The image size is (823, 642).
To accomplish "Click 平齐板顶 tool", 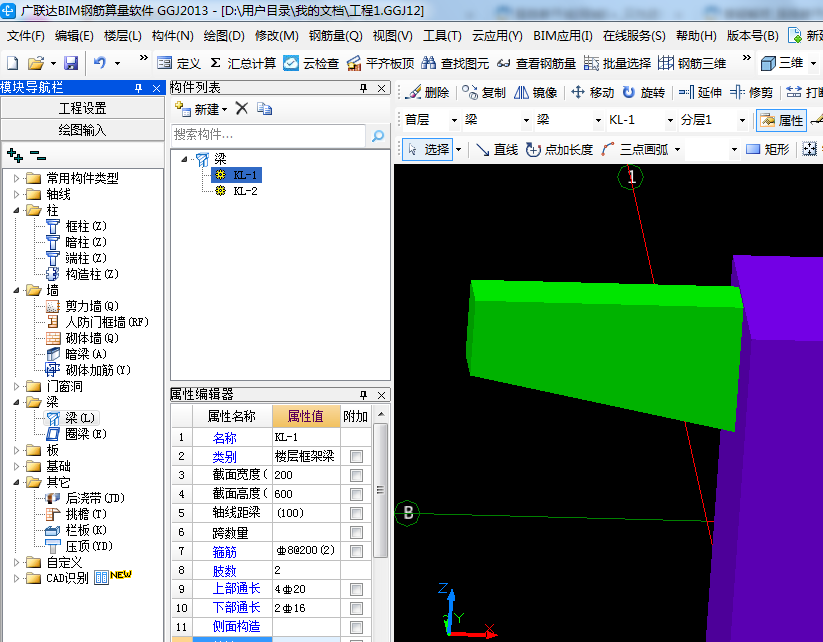I will 381,64.
